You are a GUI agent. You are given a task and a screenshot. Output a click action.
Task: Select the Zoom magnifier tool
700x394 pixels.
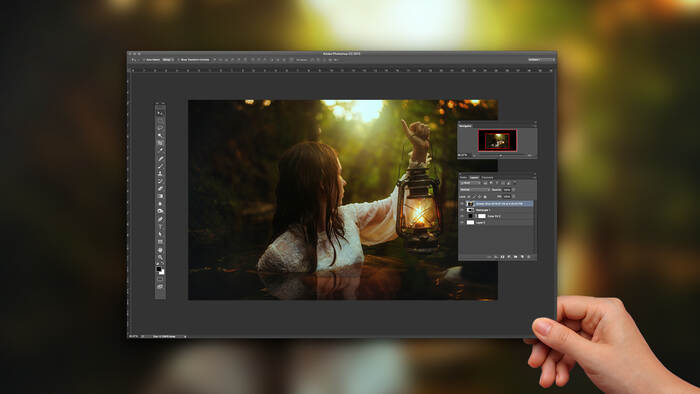tap(160, 257)
